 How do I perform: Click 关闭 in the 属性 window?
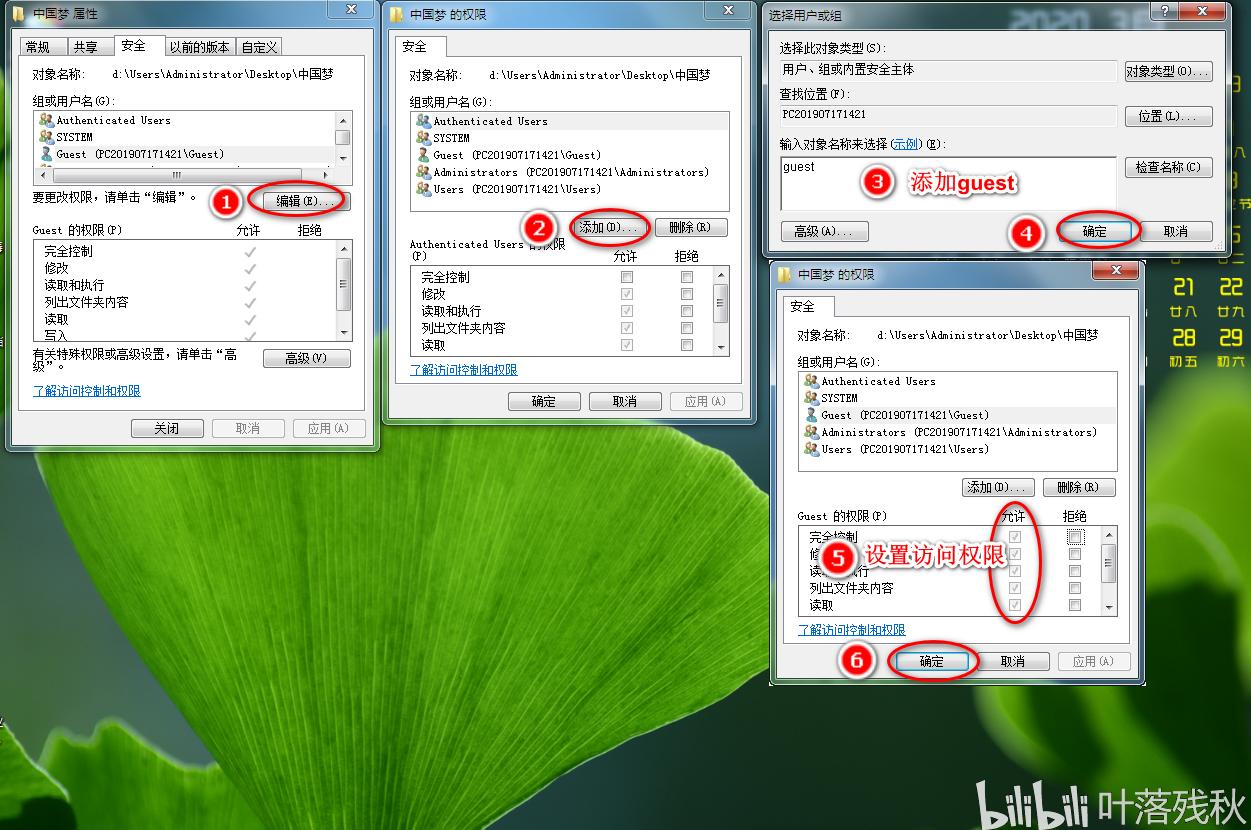(167, 428)
